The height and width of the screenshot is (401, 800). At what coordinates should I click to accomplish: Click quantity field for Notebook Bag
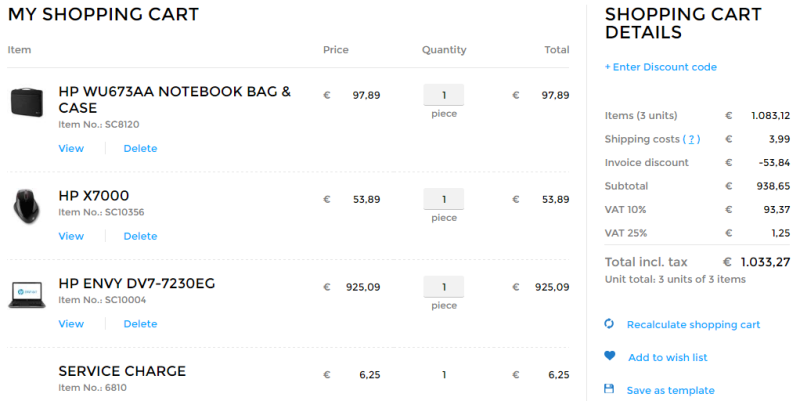pyautogui.click(x=444, y=96)
